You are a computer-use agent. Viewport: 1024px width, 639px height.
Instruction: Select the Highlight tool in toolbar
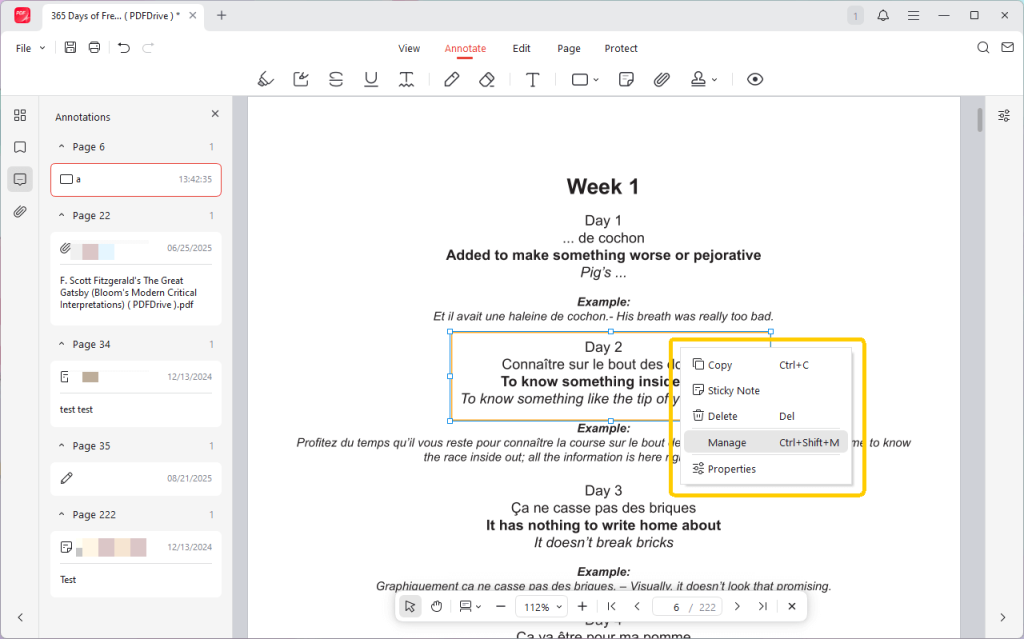click(265, 79)
